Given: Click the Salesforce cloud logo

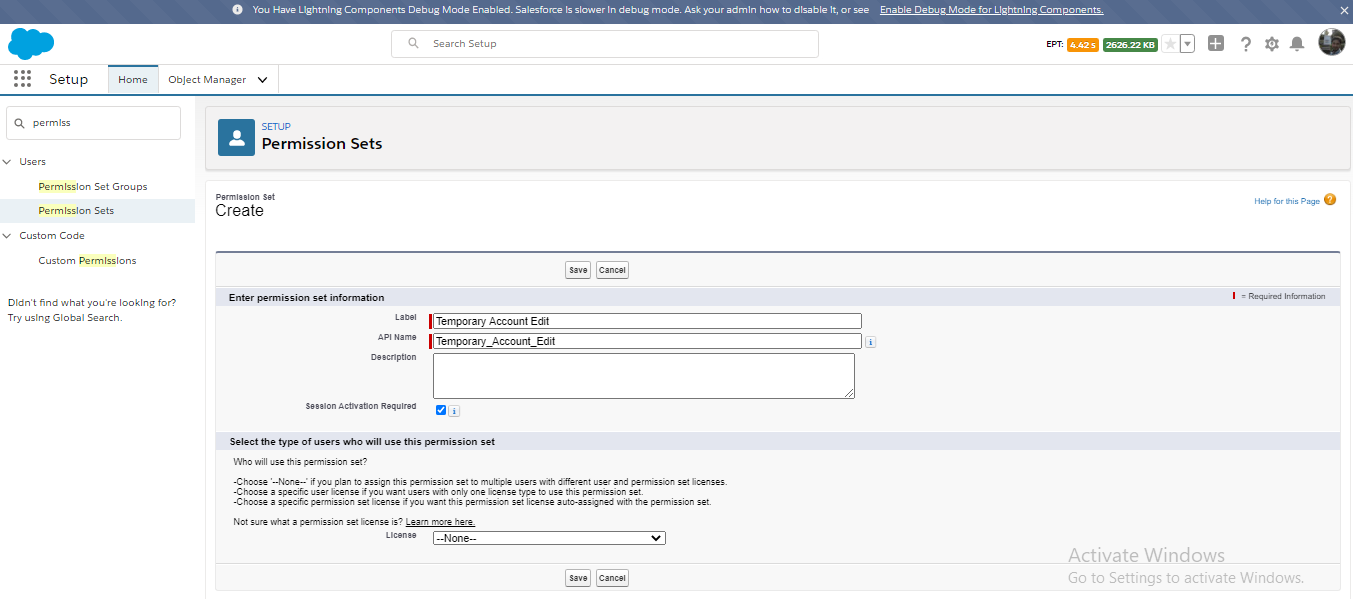Looking at the screenshot, I should [x=31, y=44].
